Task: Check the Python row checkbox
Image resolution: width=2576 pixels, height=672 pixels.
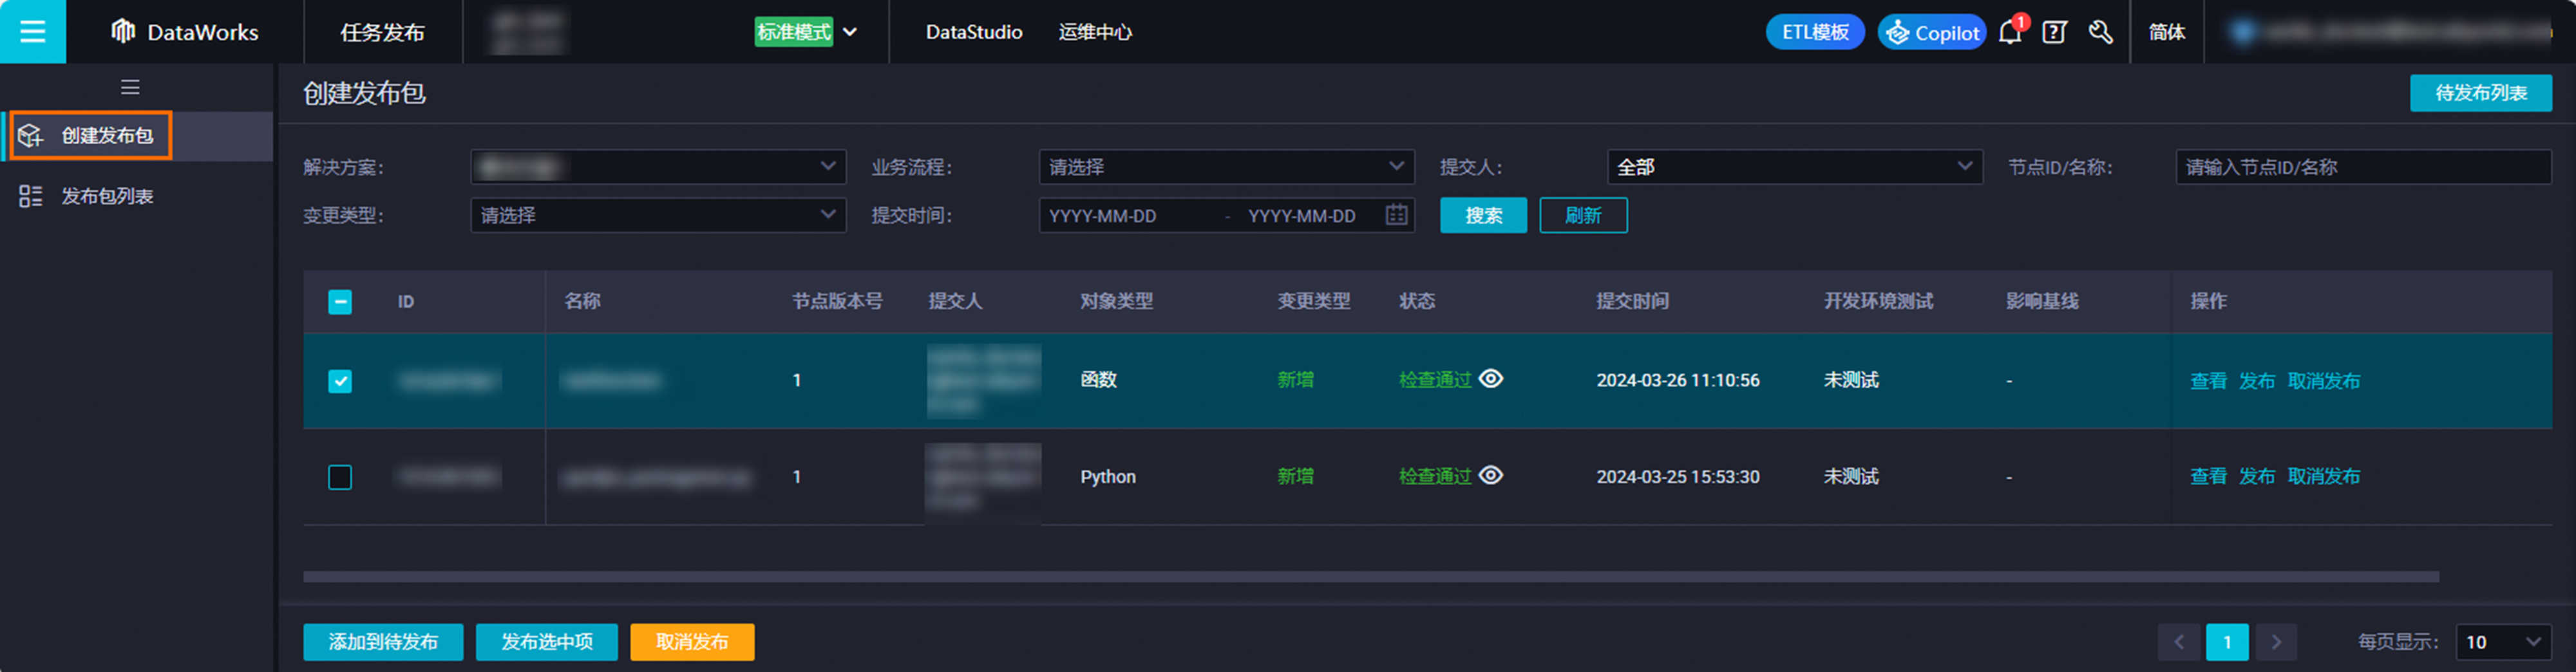Action: tap(340, 477)
